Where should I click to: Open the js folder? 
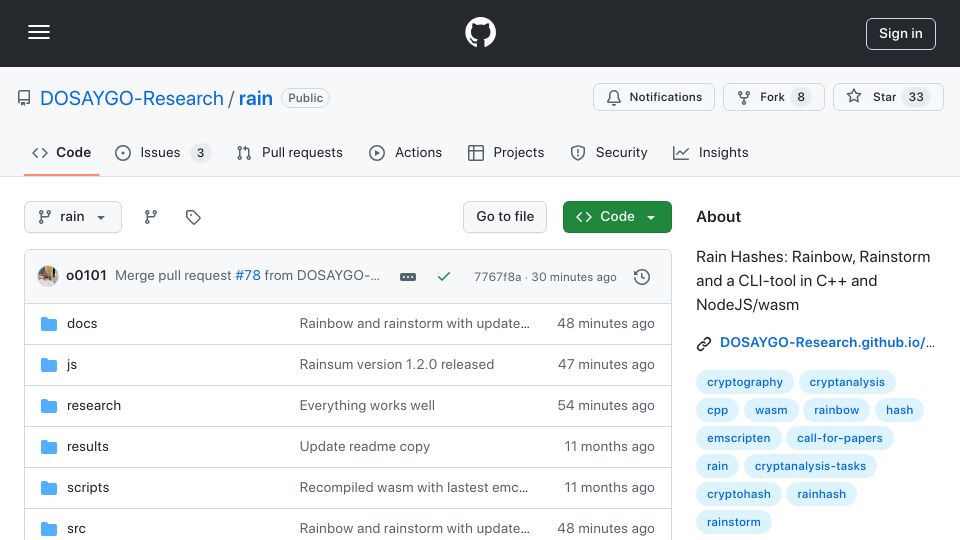pyautogui.click(x=72, y=364)
